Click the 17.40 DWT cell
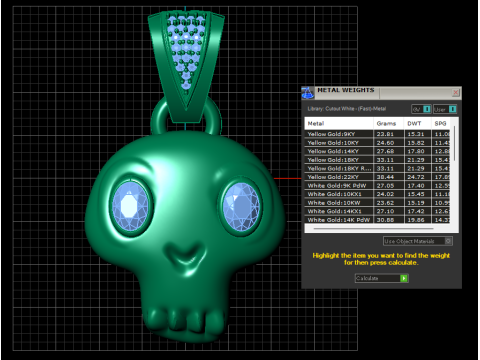The height and width of the screenshot is (360, 480). tap(417, 186)
